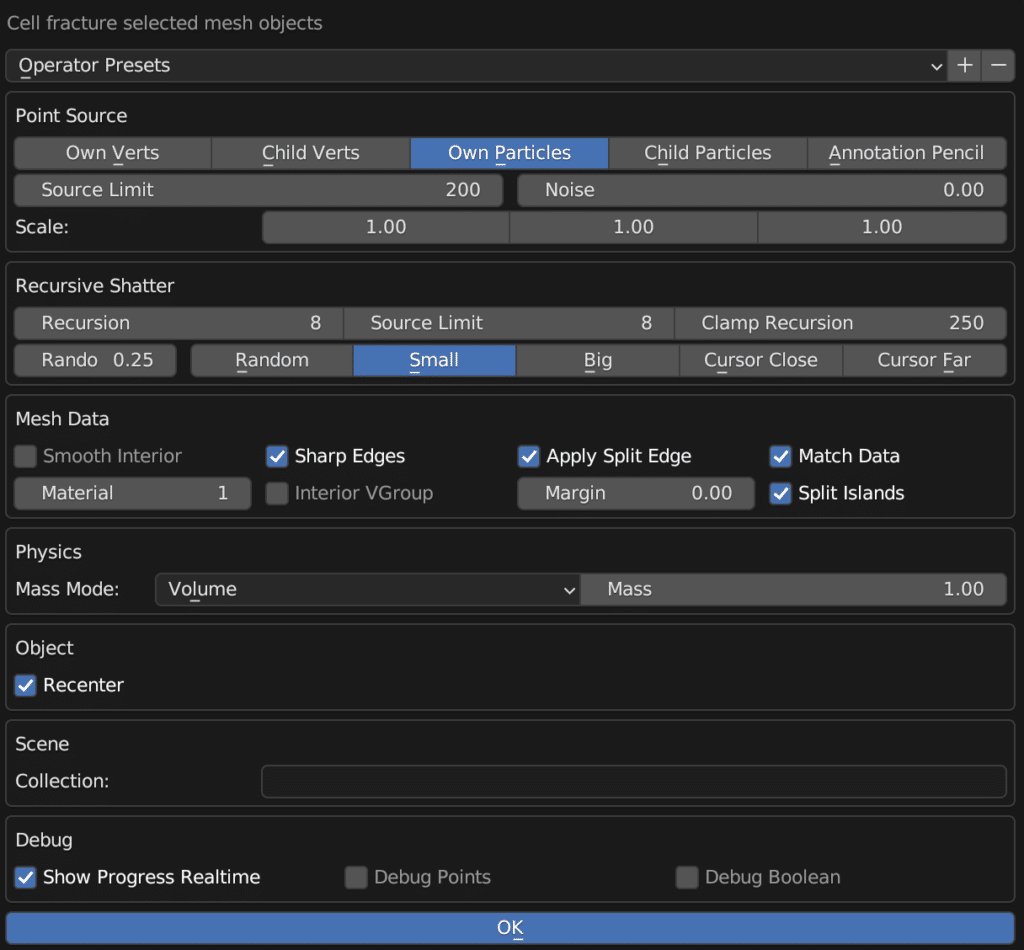Choose Cursor Close shatter option

(760, 360)
